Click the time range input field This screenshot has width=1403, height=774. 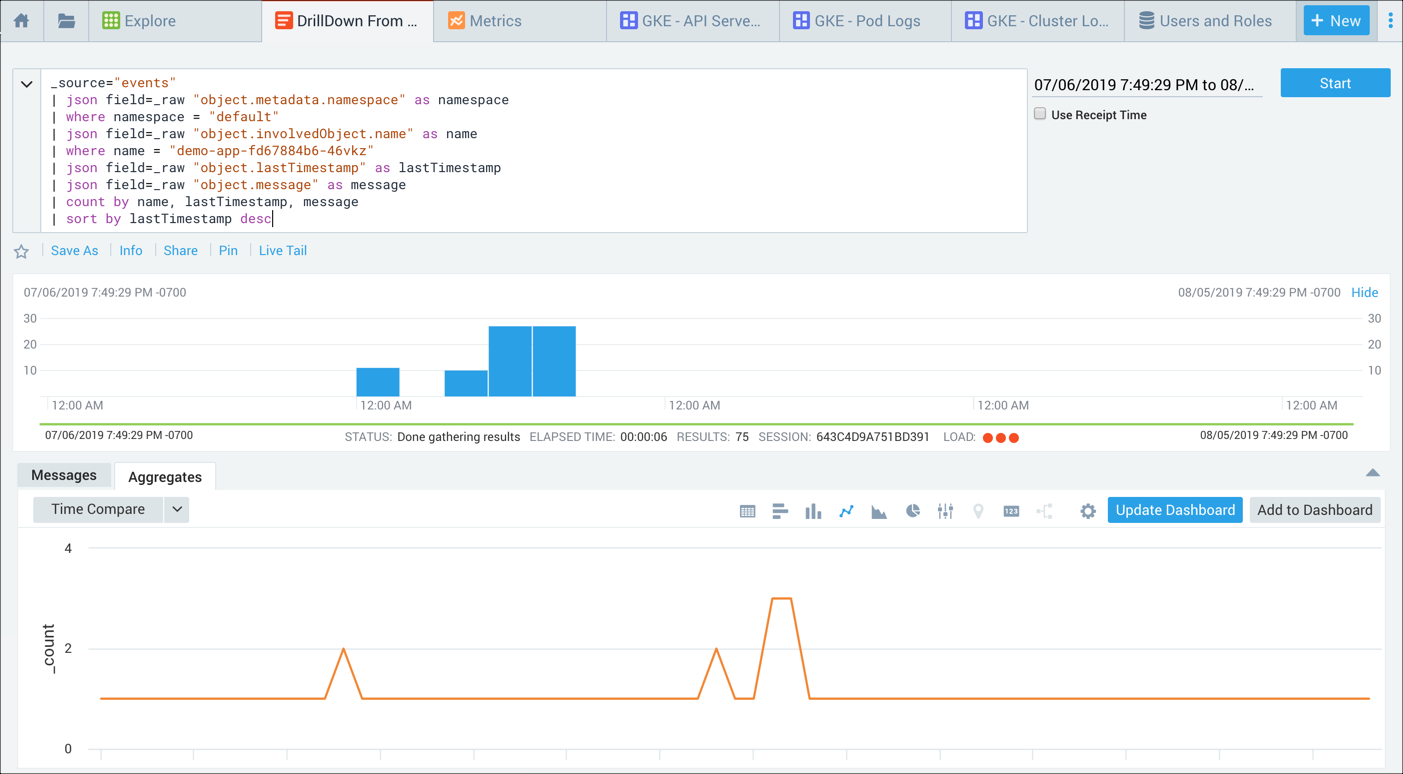pos(1146,85)
